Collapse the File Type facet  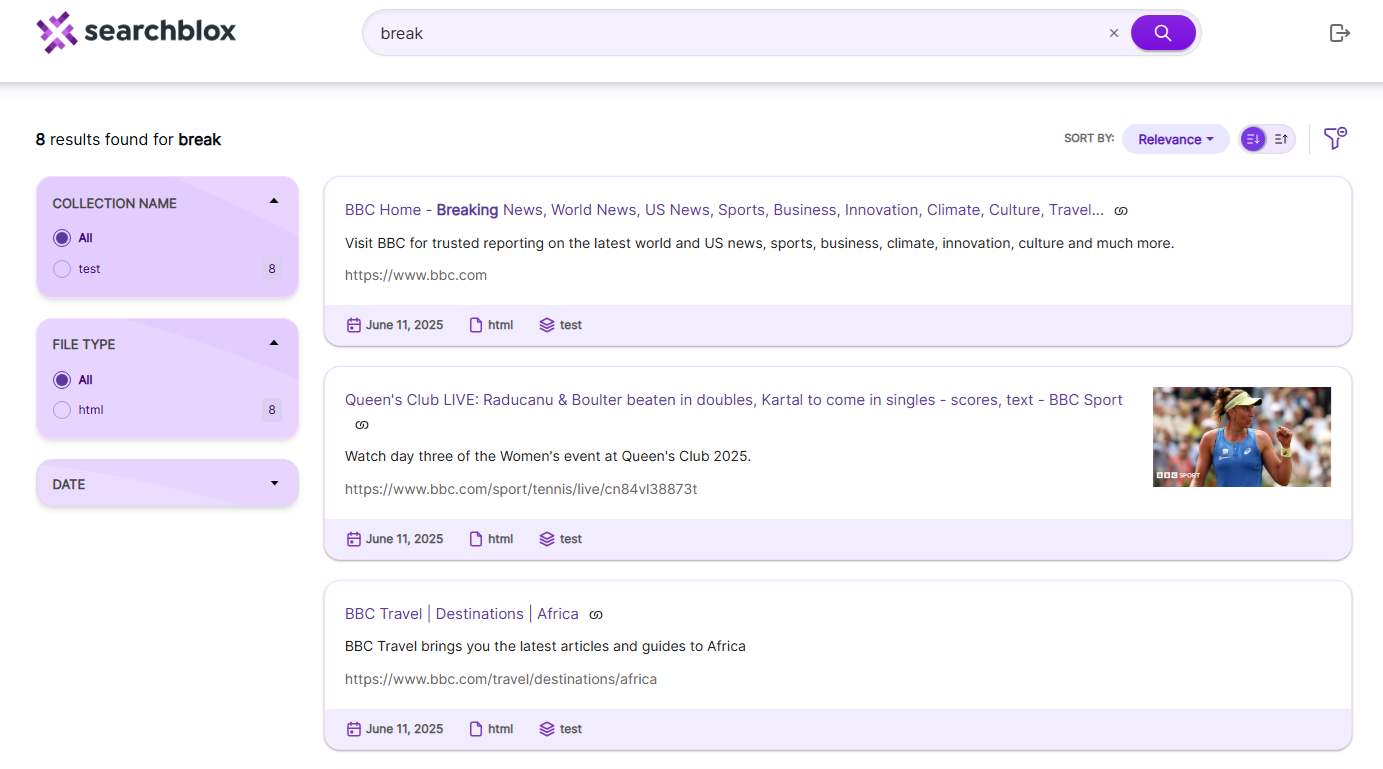point(274,343)
